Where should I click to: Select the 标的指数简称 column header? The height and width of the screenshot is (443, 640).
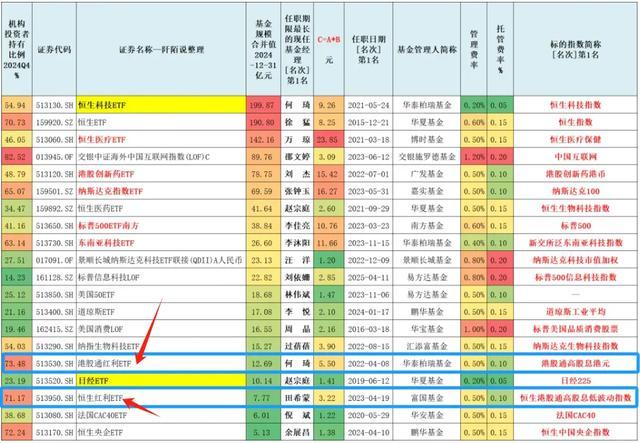(575, 50)
